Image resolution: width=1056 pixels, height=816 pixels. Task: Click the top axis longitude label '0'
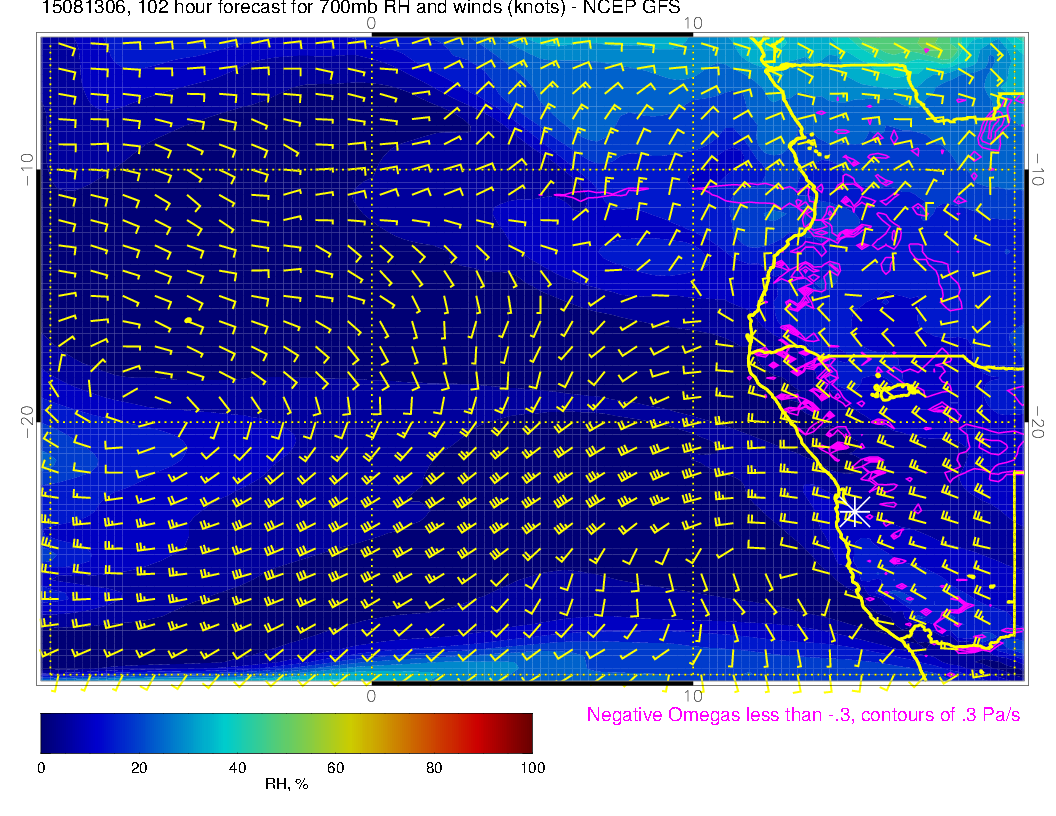(371, 24)
